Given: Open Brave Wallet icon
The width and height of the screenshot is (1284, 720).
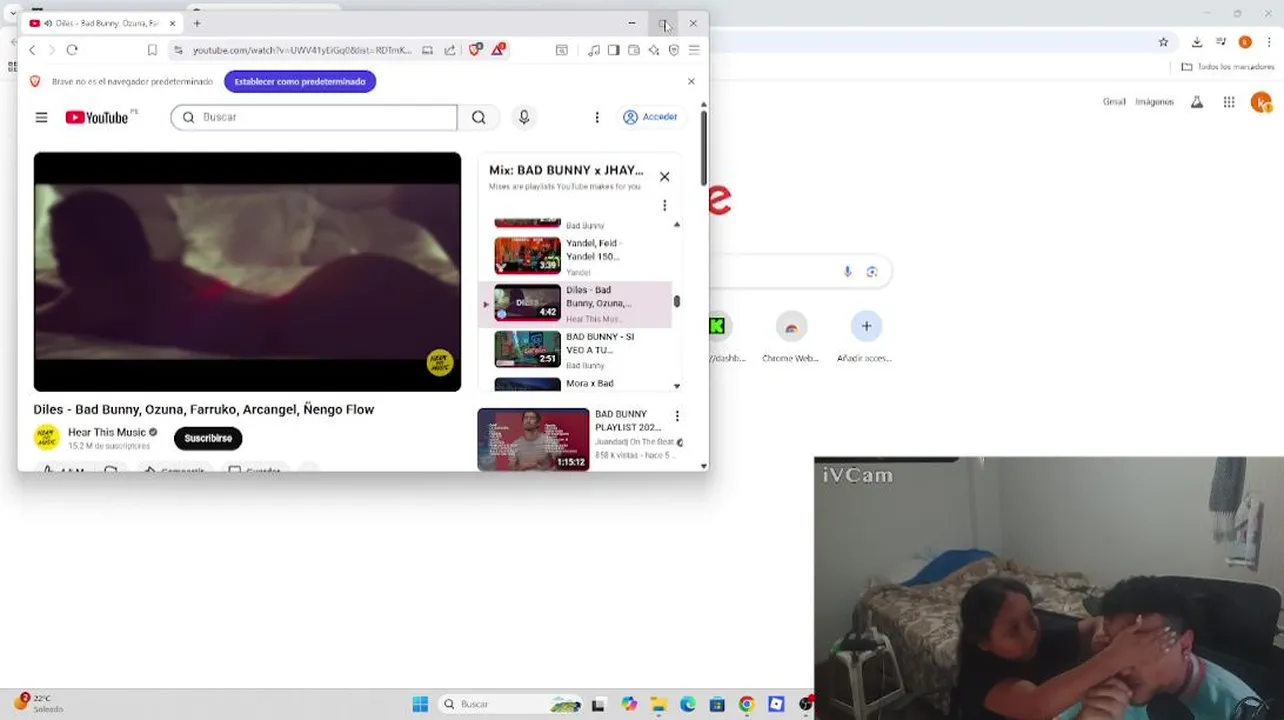Looking at the screenshot, I should coord(634,50).
